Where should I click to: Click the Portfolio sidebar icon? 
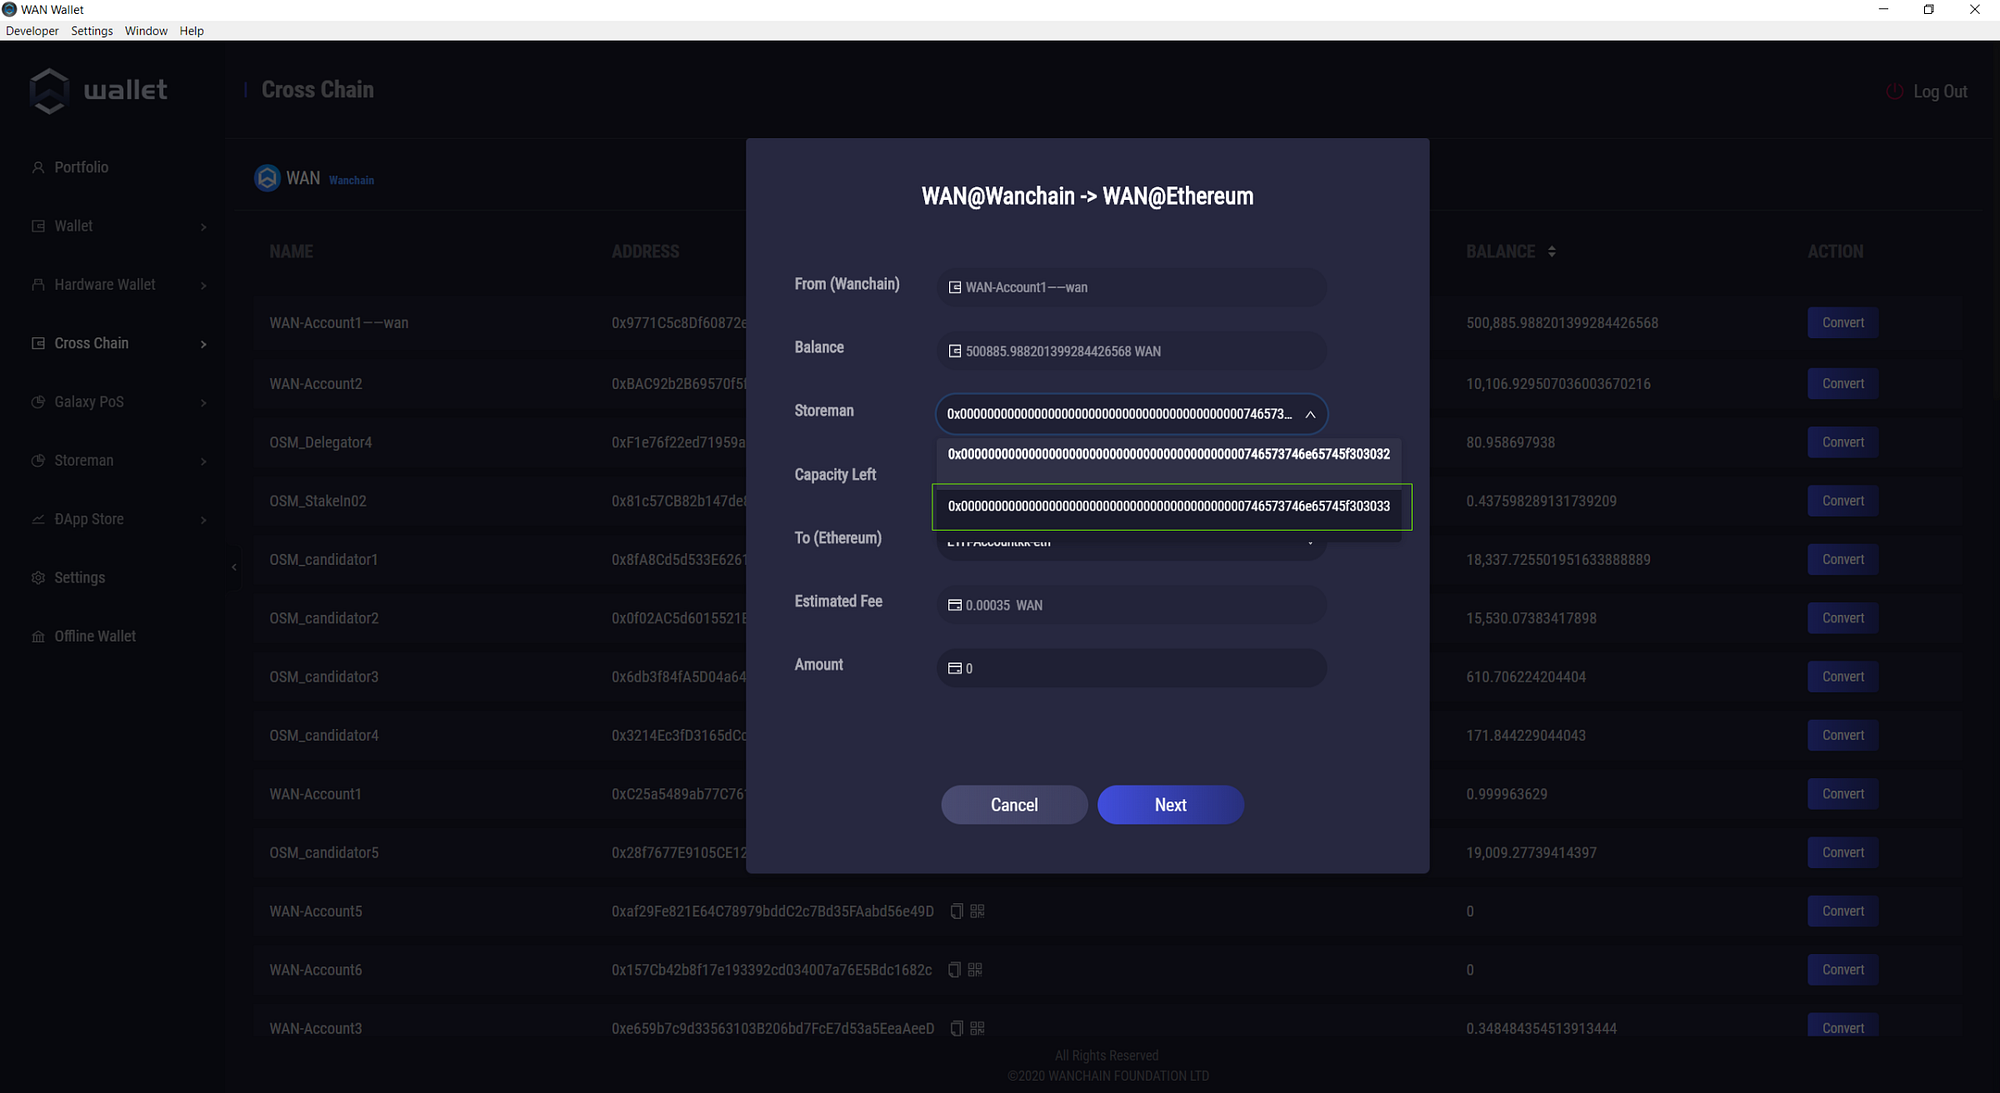coord(38,168)
